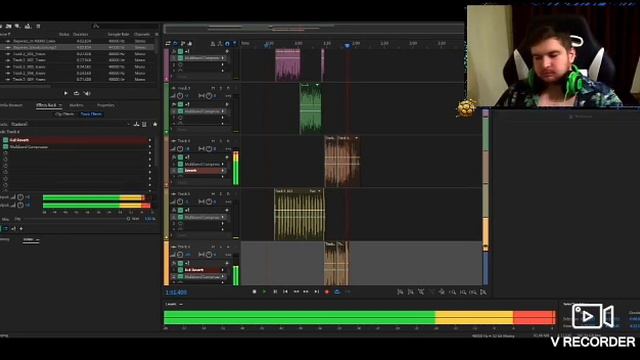Zoom out full icon at far right of zoom toolbar

[x=483, y=292]
